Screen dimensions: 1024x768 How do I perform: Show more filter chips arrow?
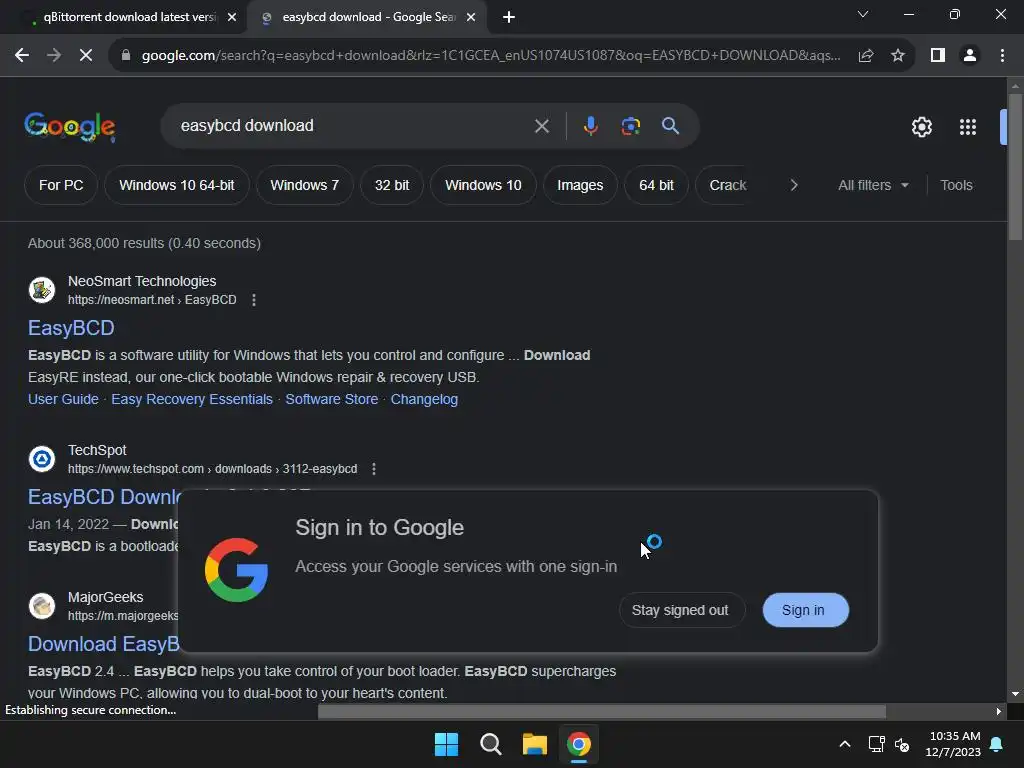793,185
